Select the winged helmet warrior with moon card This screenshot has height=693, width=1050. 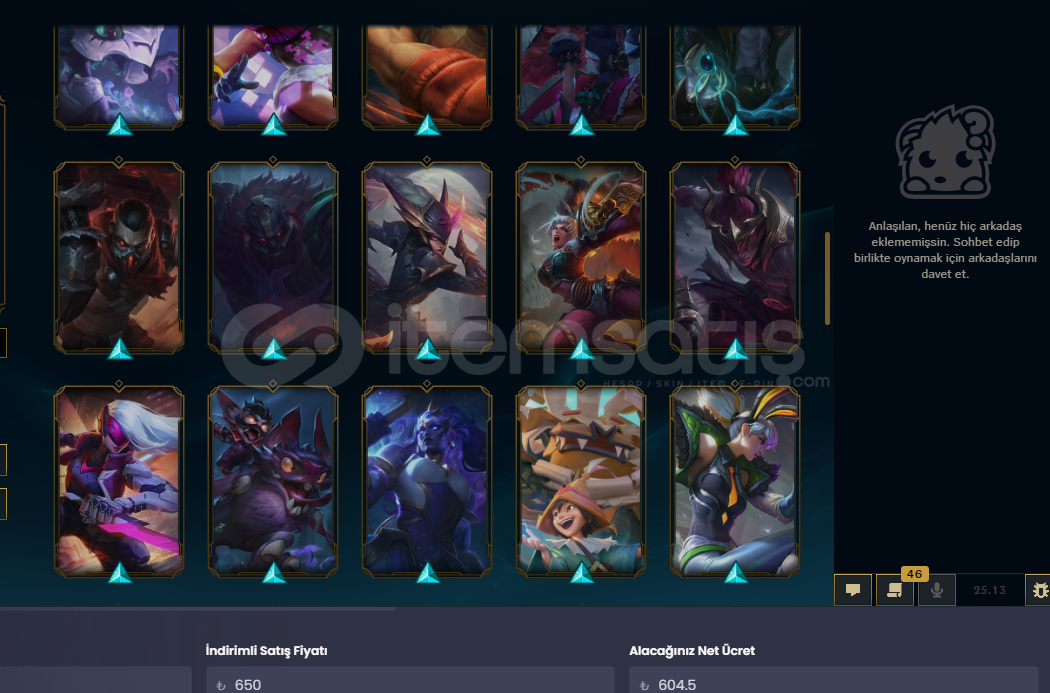[427, 257]
